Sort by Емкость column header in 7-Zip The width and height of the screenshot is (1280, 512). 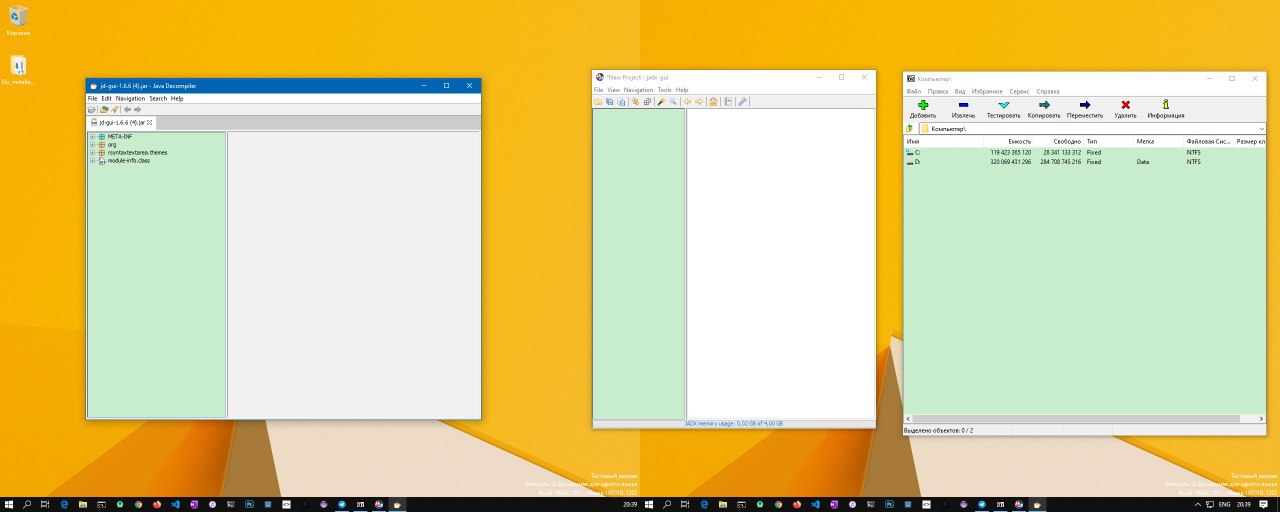click(x=1010, y=141)
